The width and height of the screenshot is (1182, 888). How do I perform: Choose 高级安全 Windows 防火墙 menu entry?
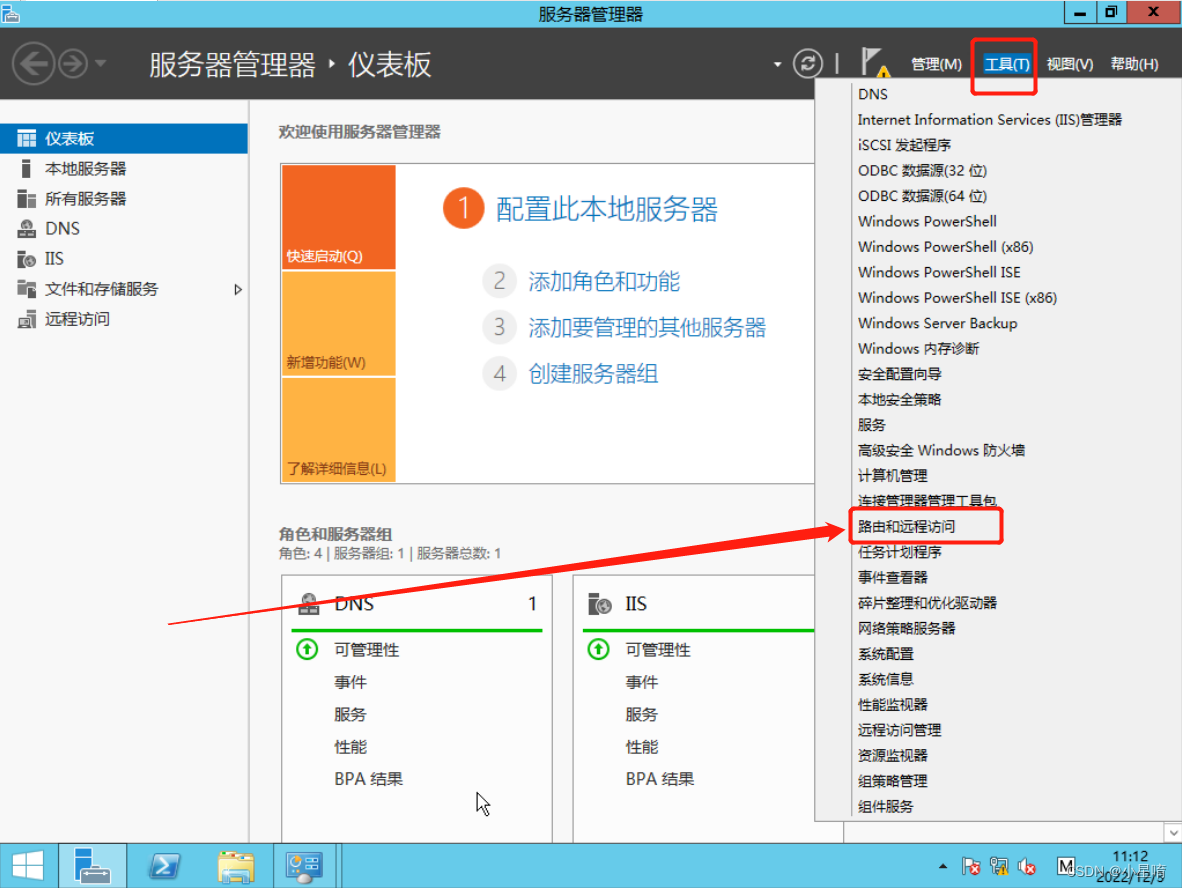[x=942, y=450]
